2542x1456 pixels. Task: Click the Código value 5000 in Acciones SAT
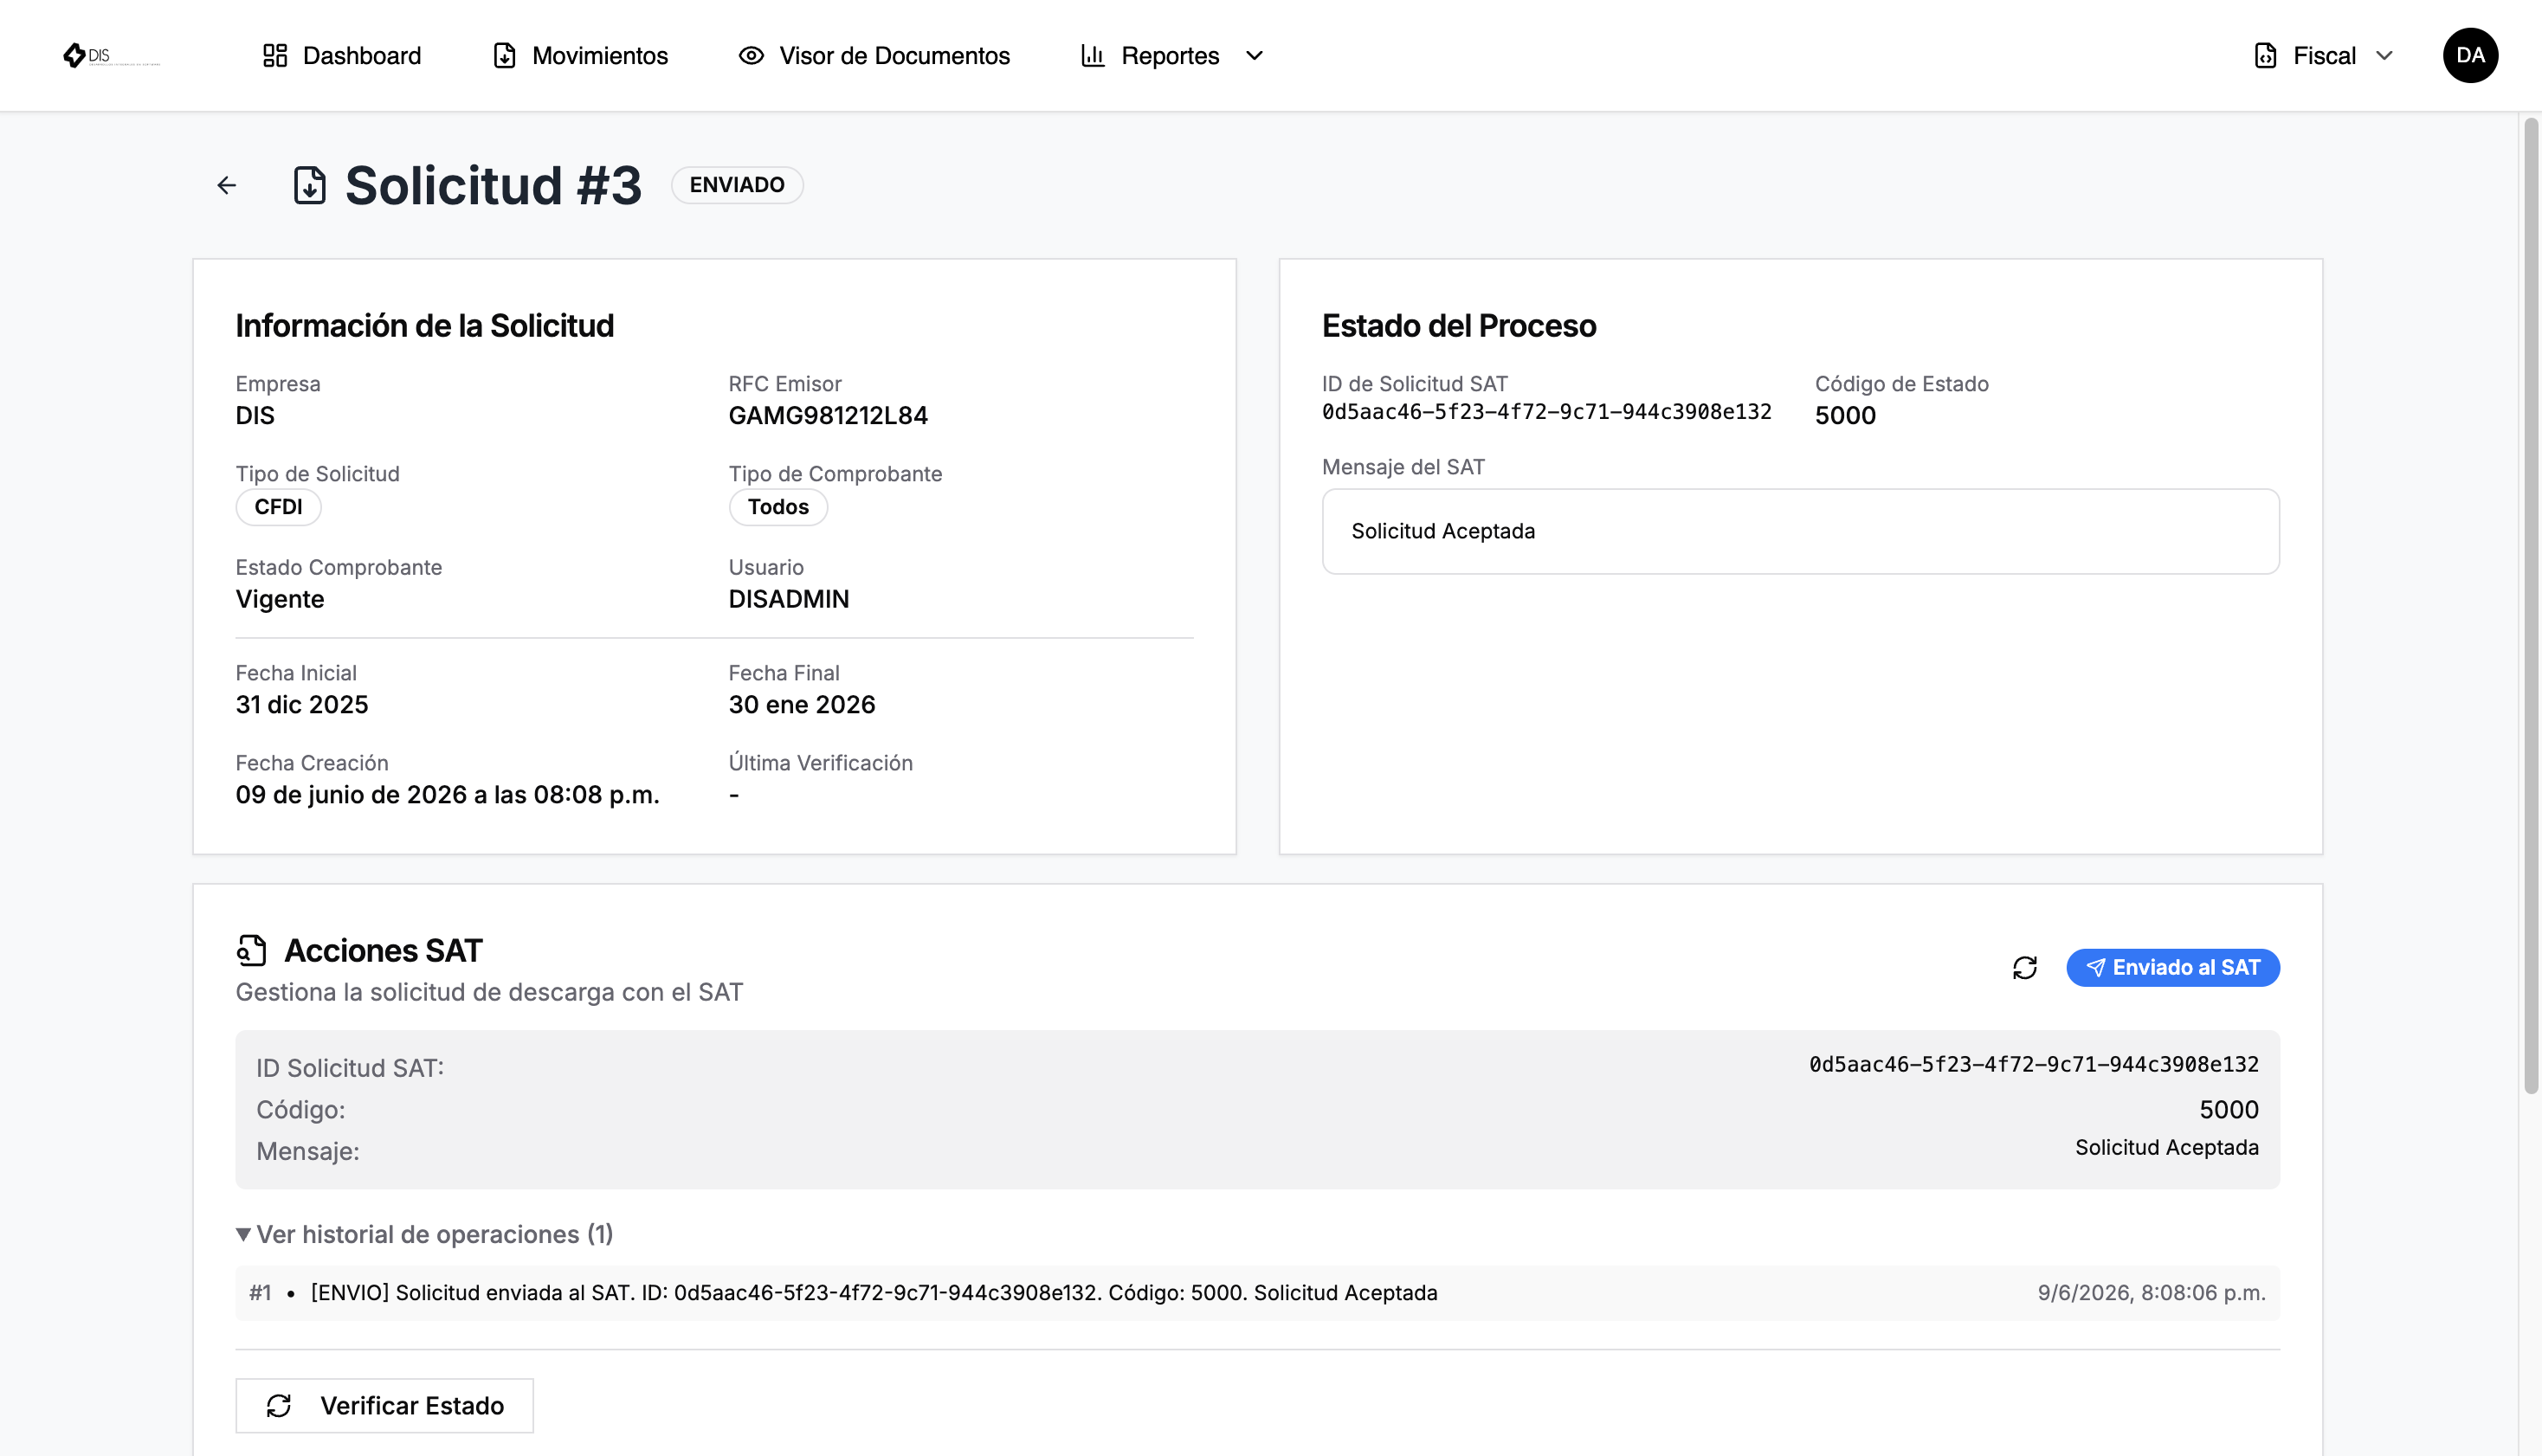pyautogui.click(x=2229, y=1110)
